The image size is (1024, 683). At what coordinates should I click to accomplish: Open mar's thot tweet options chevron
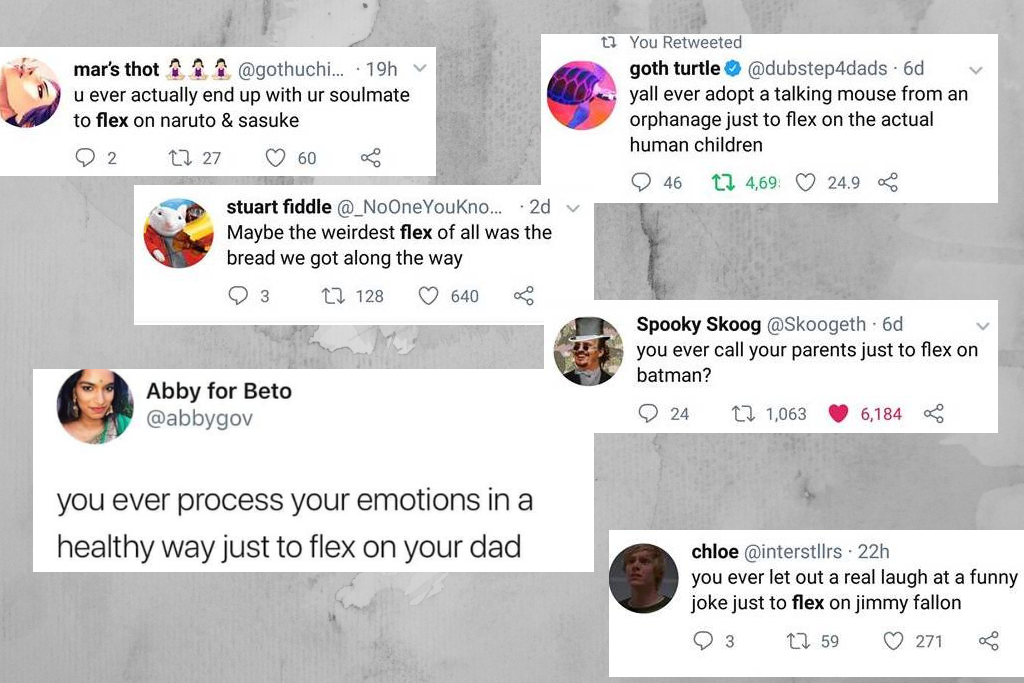[x=419, y=70]
